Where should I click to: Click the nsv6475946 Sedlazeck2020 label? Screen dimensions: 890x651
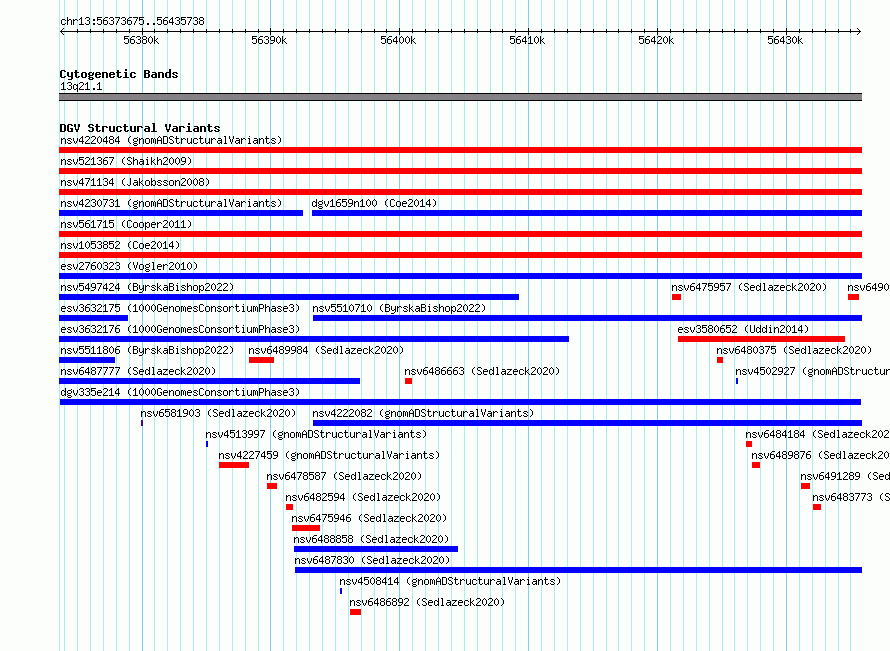369,518
